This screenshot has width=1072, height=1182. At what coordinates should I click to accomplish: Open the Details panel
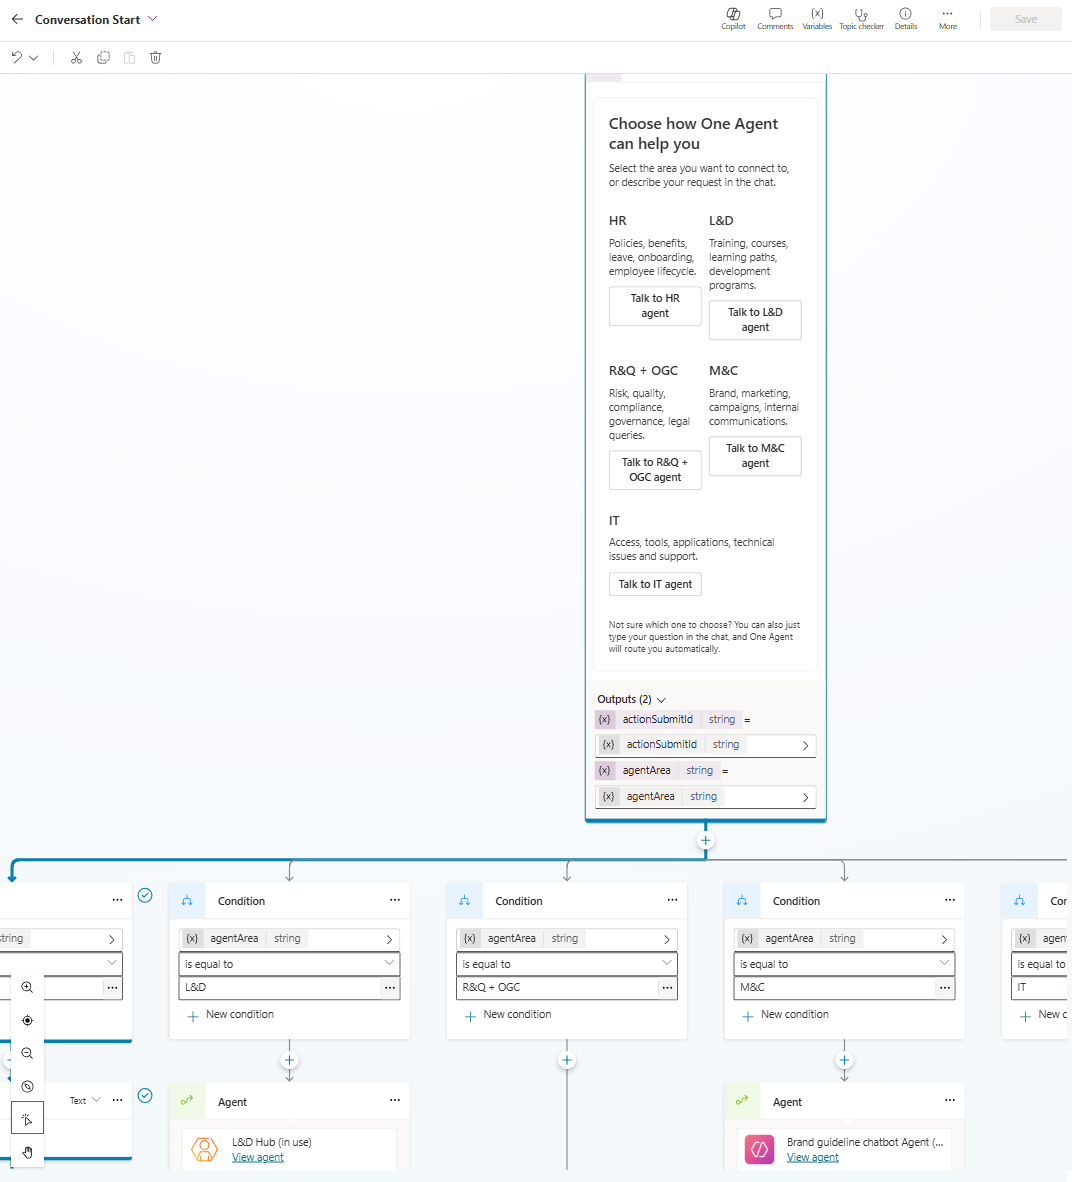[x=905, y=18]
